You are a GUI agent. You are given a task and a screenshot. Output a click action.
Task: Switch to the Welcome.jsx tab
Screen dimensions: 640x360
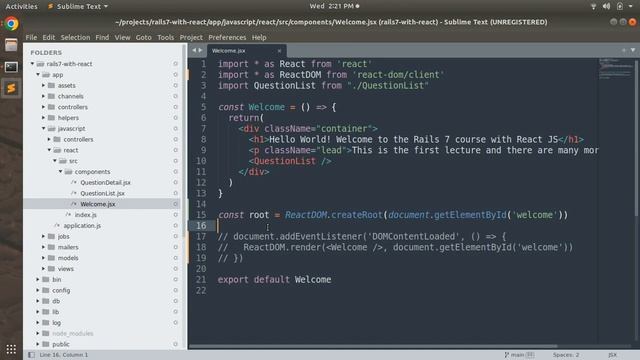[247, 51]
